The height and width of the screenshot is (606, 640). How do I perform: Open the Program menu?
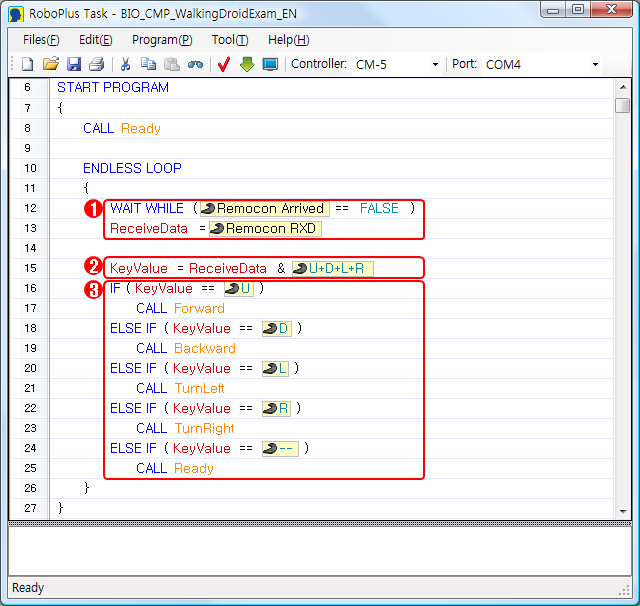pyautogui.click(x=162, y=40)
